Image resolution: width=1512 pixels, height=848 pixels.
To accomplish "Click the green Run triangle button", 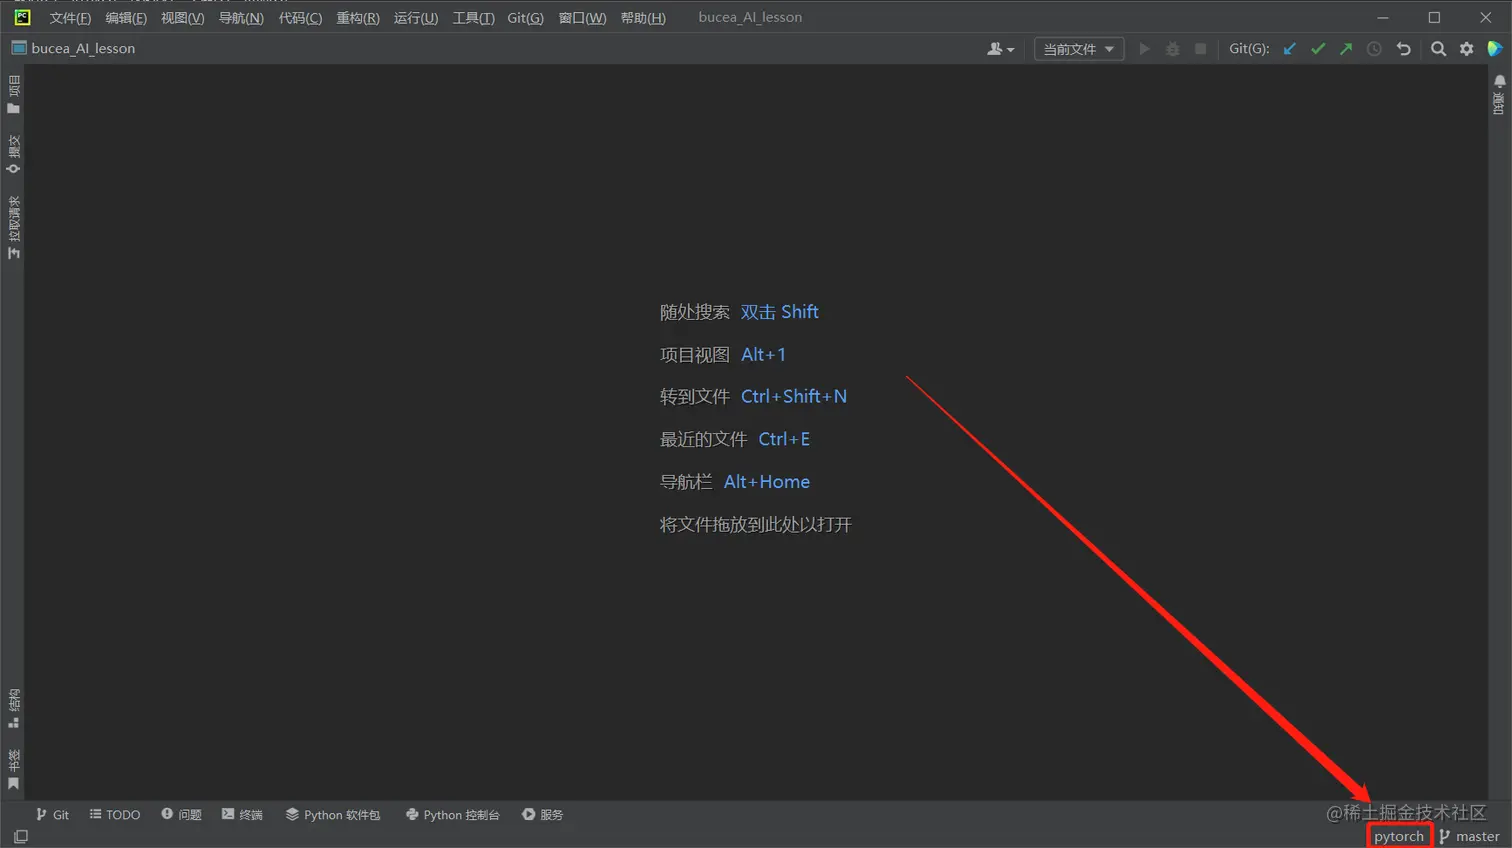I will click(1144, 49).
